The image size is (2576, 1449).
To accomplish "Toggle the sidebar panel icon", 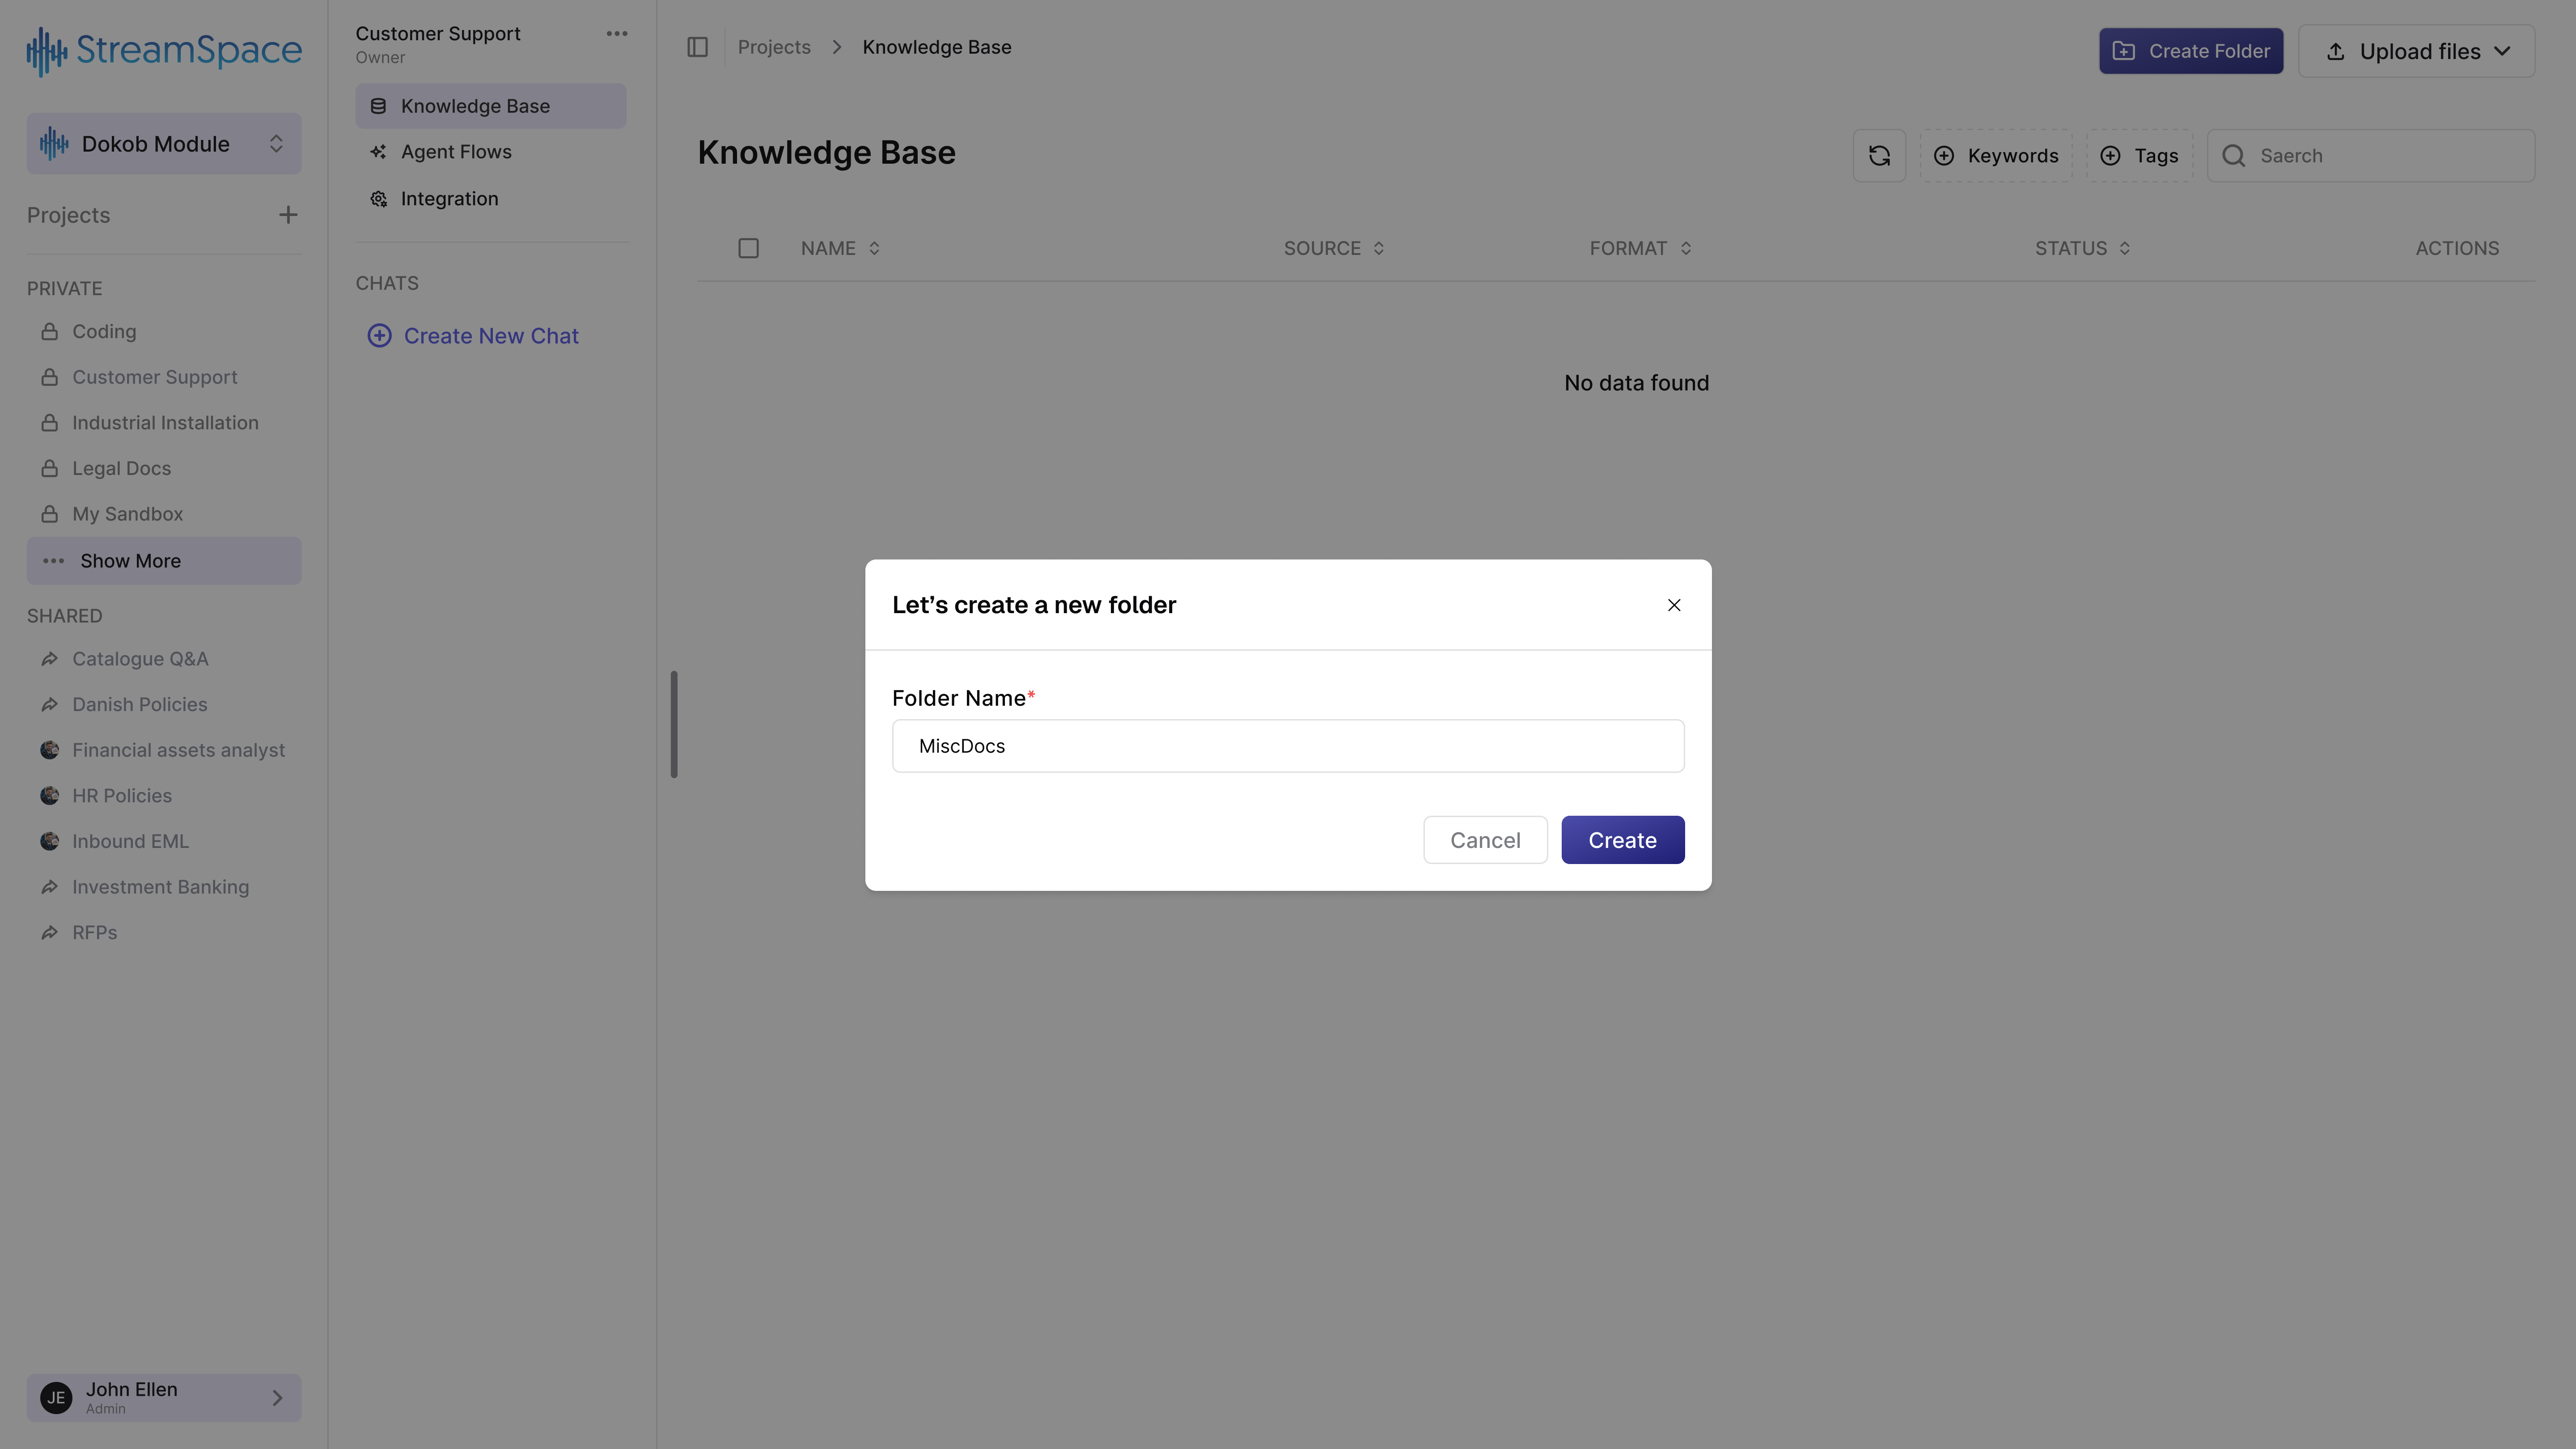I will (698, 47).
